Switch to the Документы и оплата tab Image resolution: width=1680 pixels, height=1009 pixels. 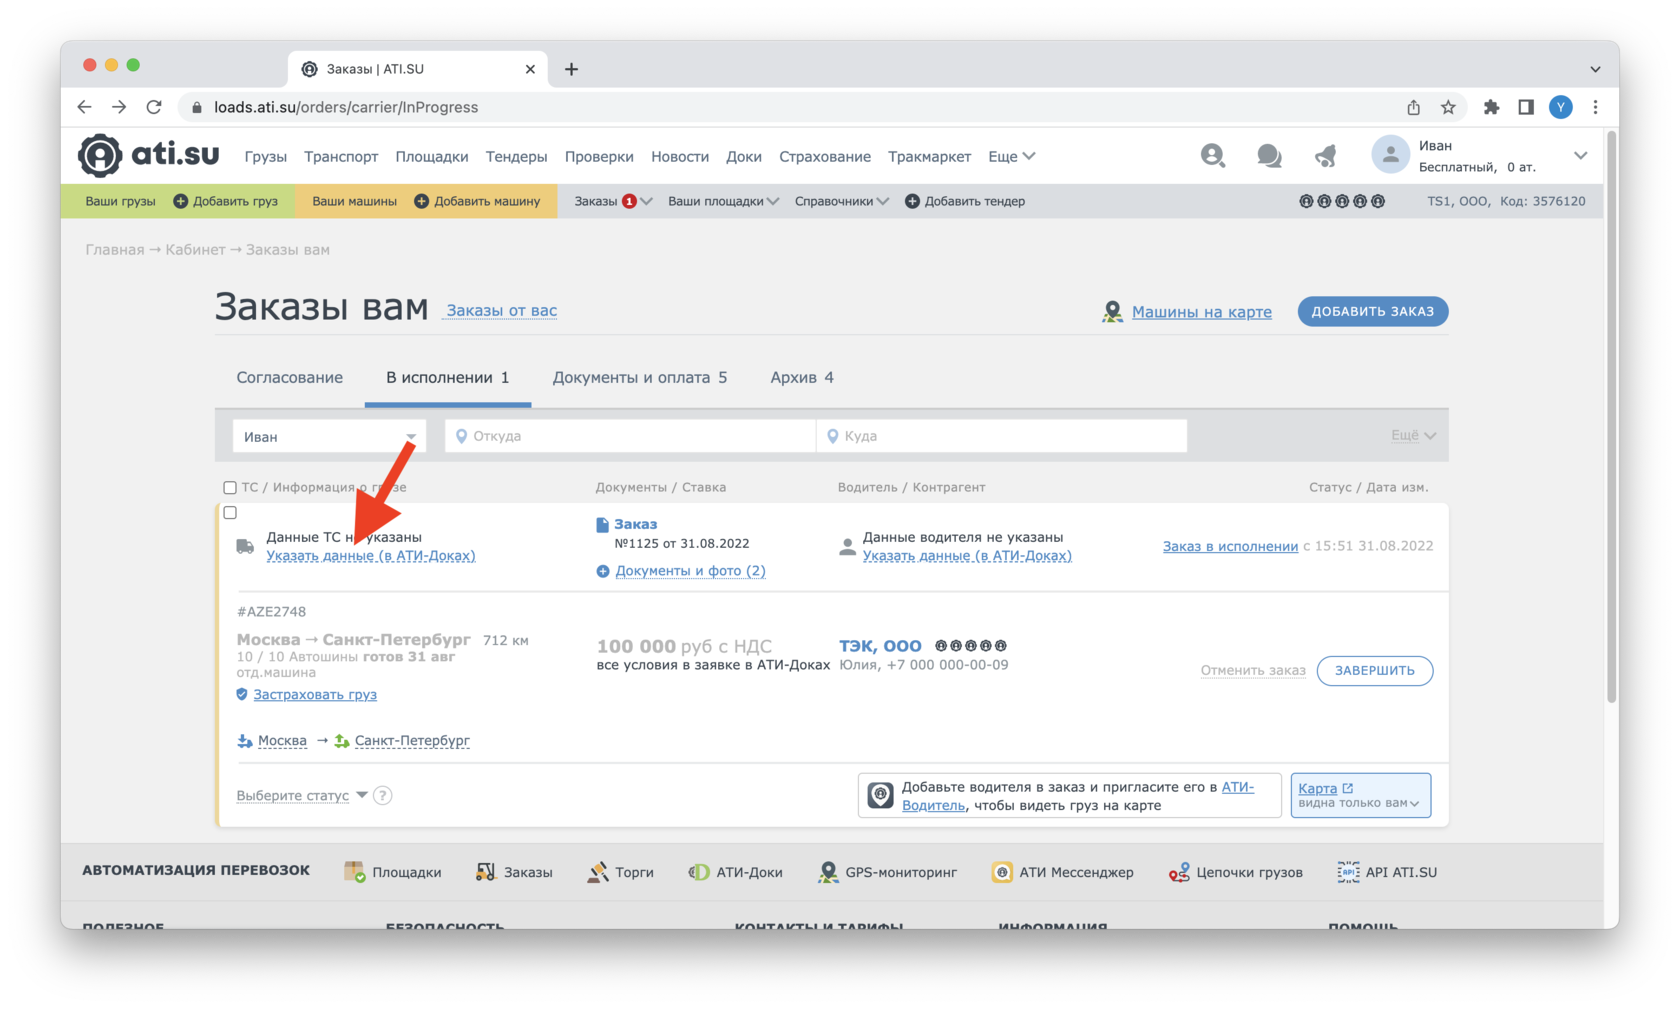[x=640, y=377]
